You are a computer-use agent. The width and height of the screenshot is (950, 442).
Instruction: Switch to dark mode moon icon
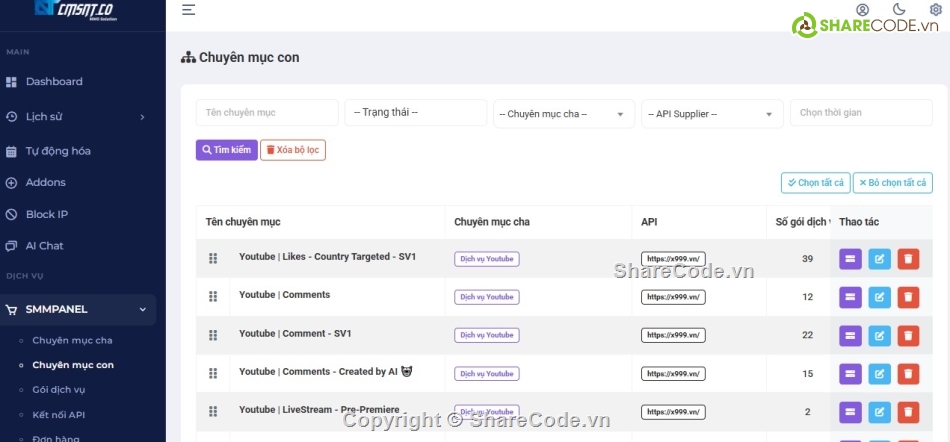pos(899,9)
